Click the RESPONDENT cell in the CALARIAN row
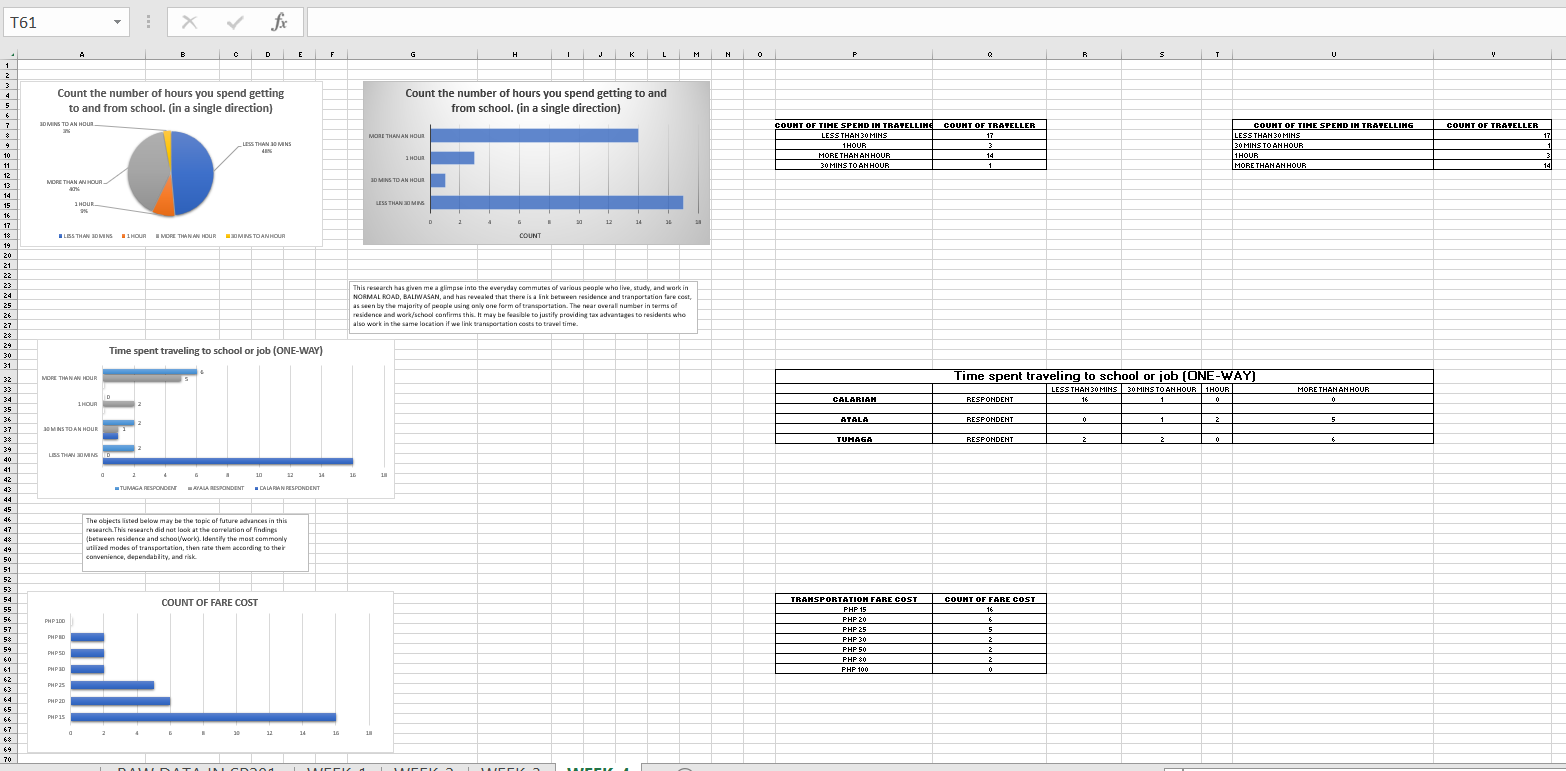The width and height of the screenshot is (1566, 771). click(x=989, y=399)
